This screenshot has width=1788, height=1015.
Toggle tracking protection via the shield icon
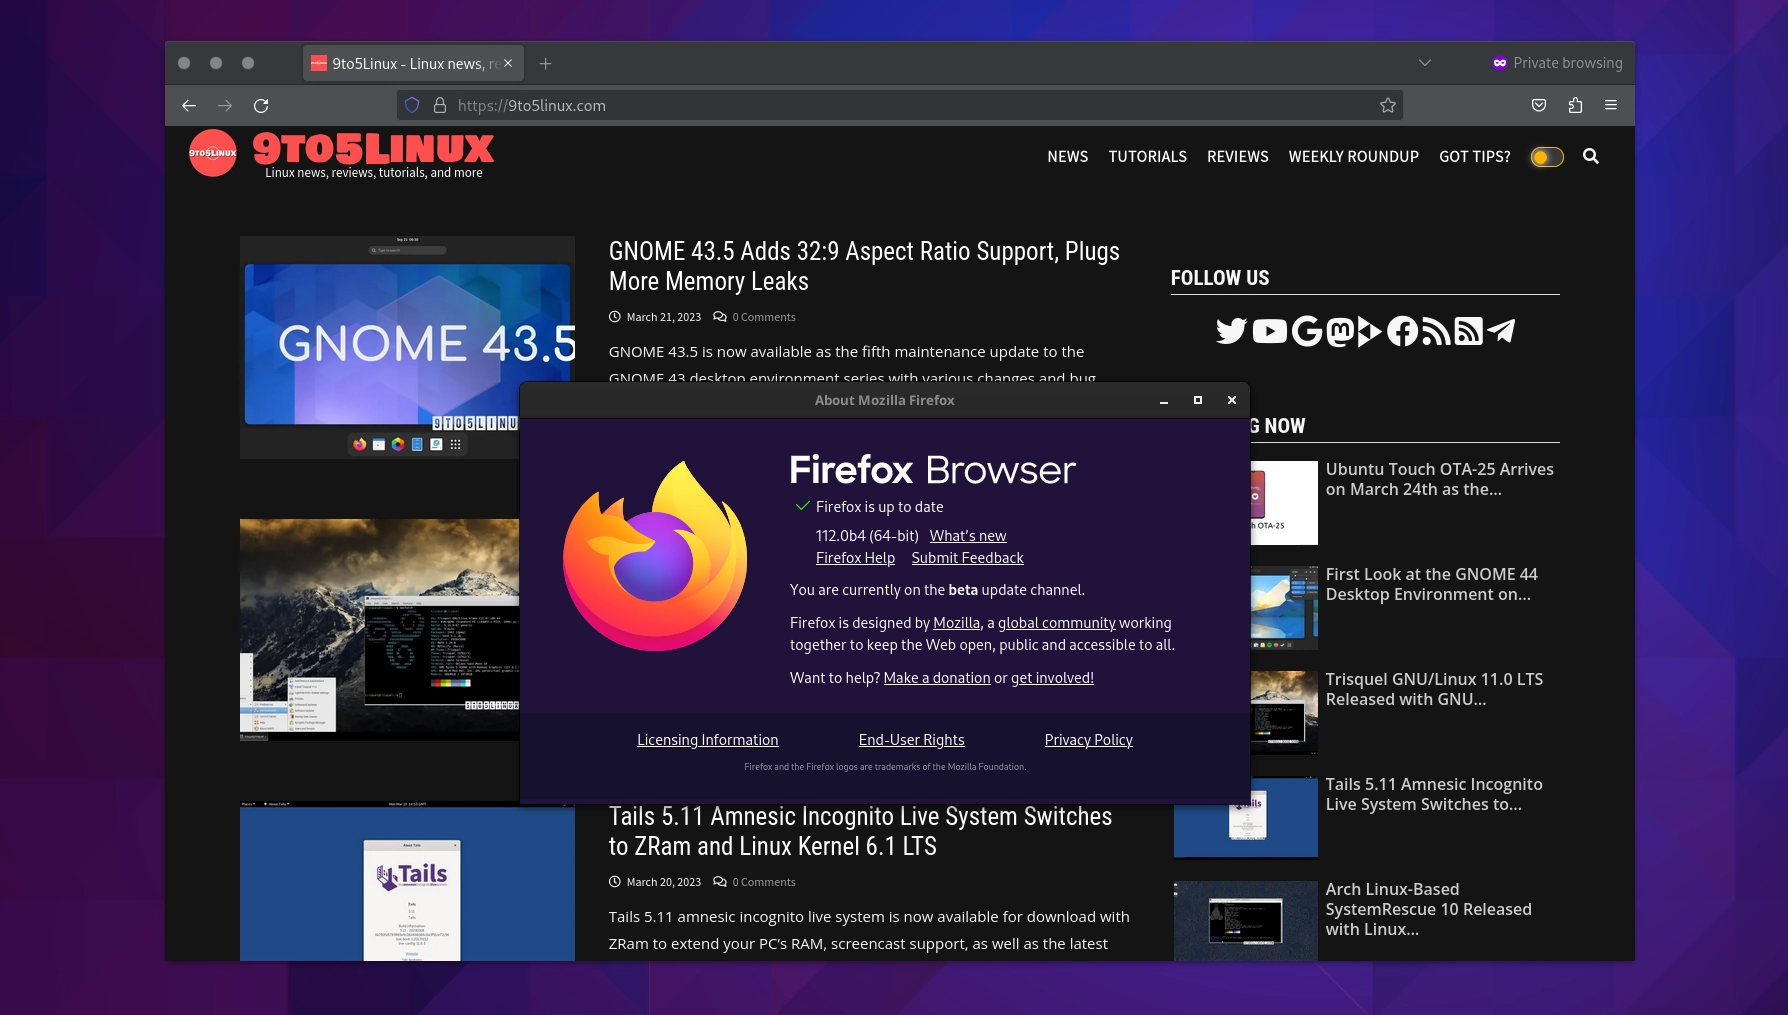click(412, 105)
